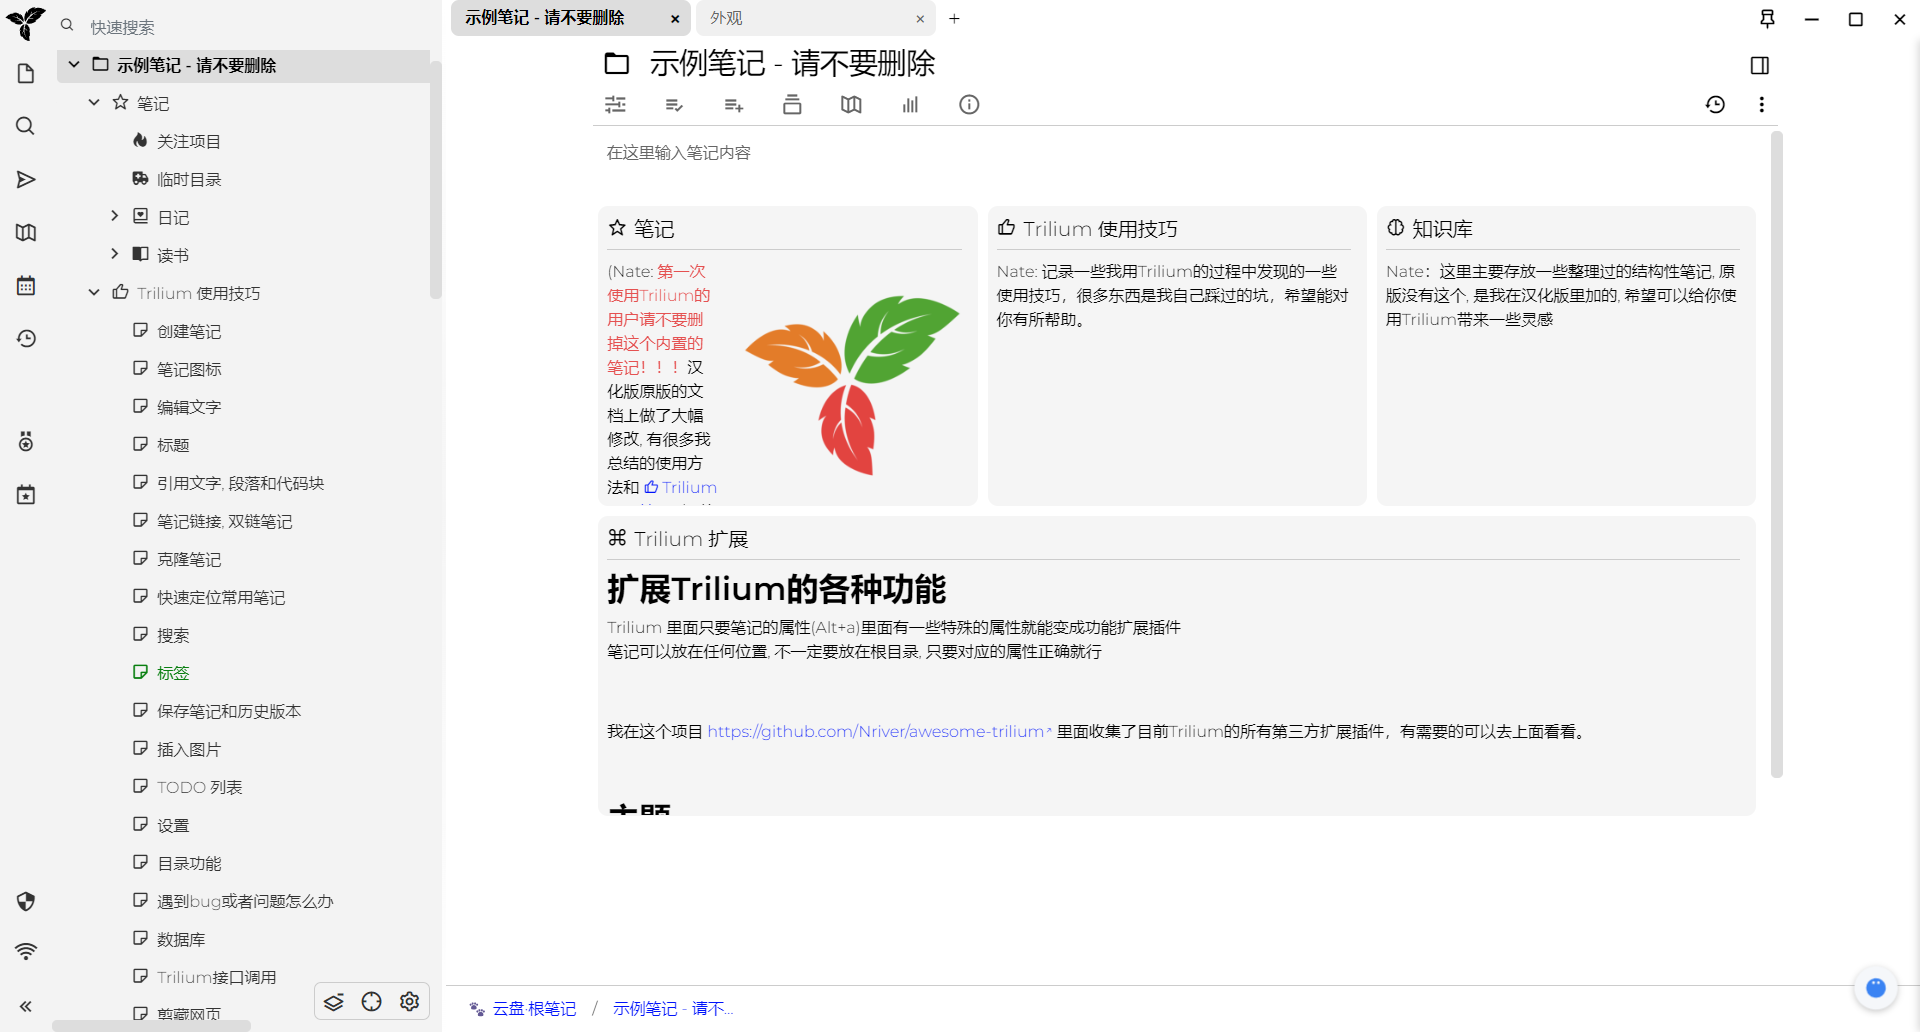The width and height of the screenshot is (1920, 1032).
Task: Collapse the Trilium 使用技巧 tree node
Action: coord(94,293)
